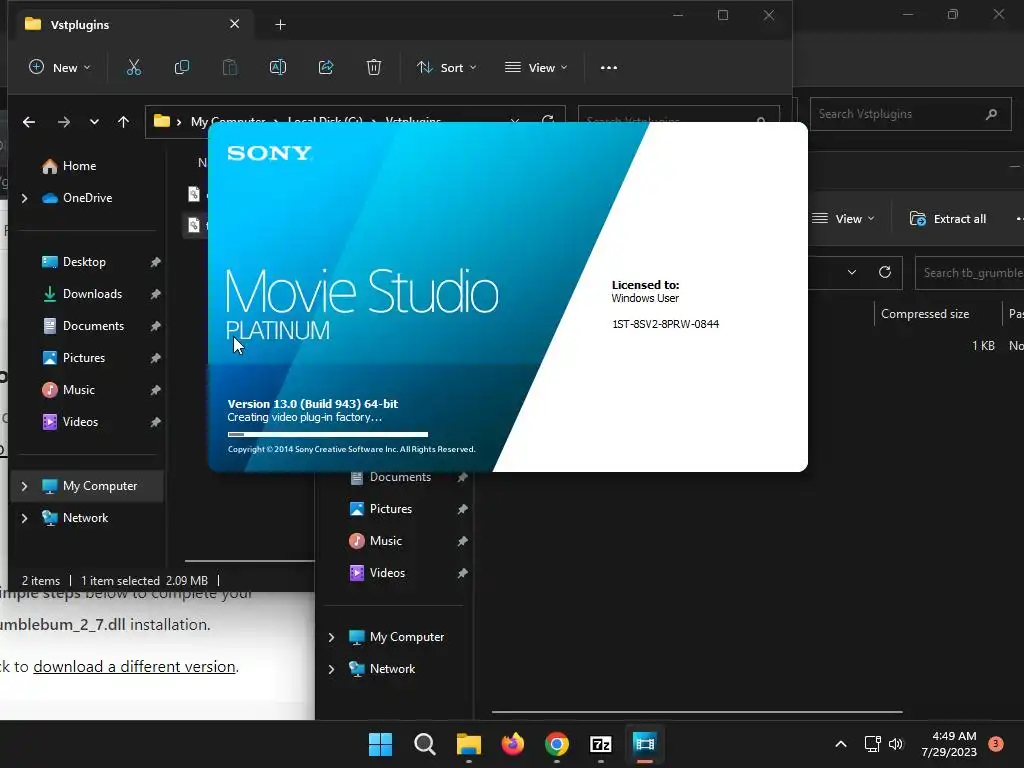Open Documents in Vstplugins sidebar

point(83,326)
